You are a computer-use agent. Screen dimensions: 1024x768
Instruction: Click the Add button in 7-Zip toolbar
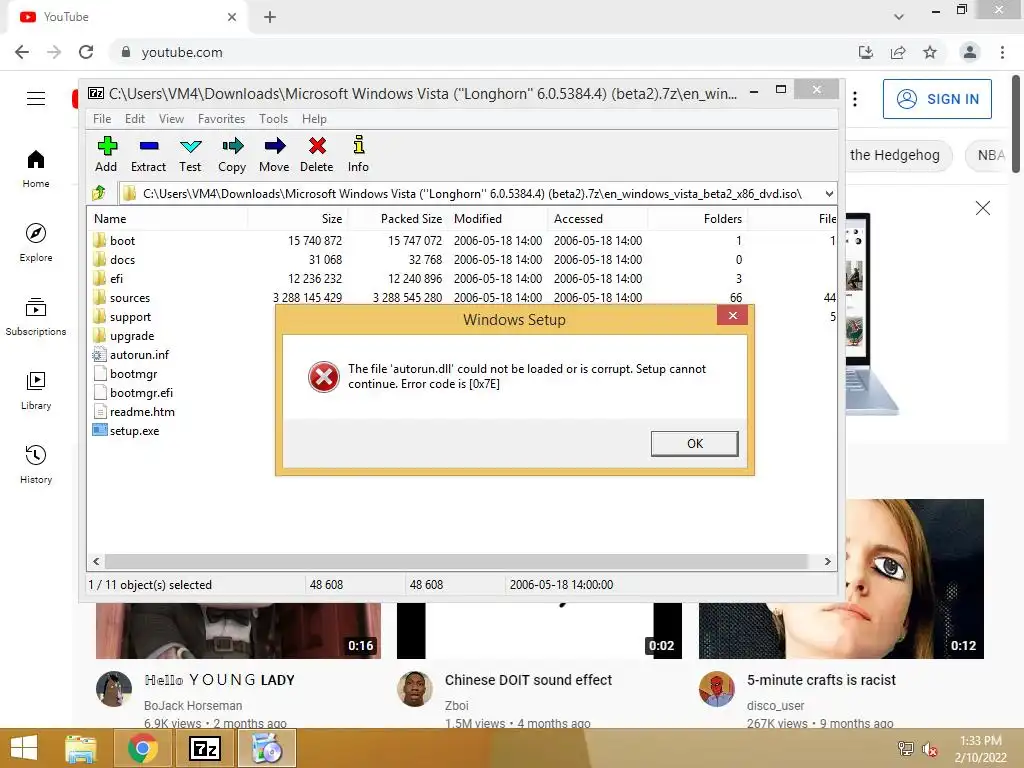(x=106, y=155)
